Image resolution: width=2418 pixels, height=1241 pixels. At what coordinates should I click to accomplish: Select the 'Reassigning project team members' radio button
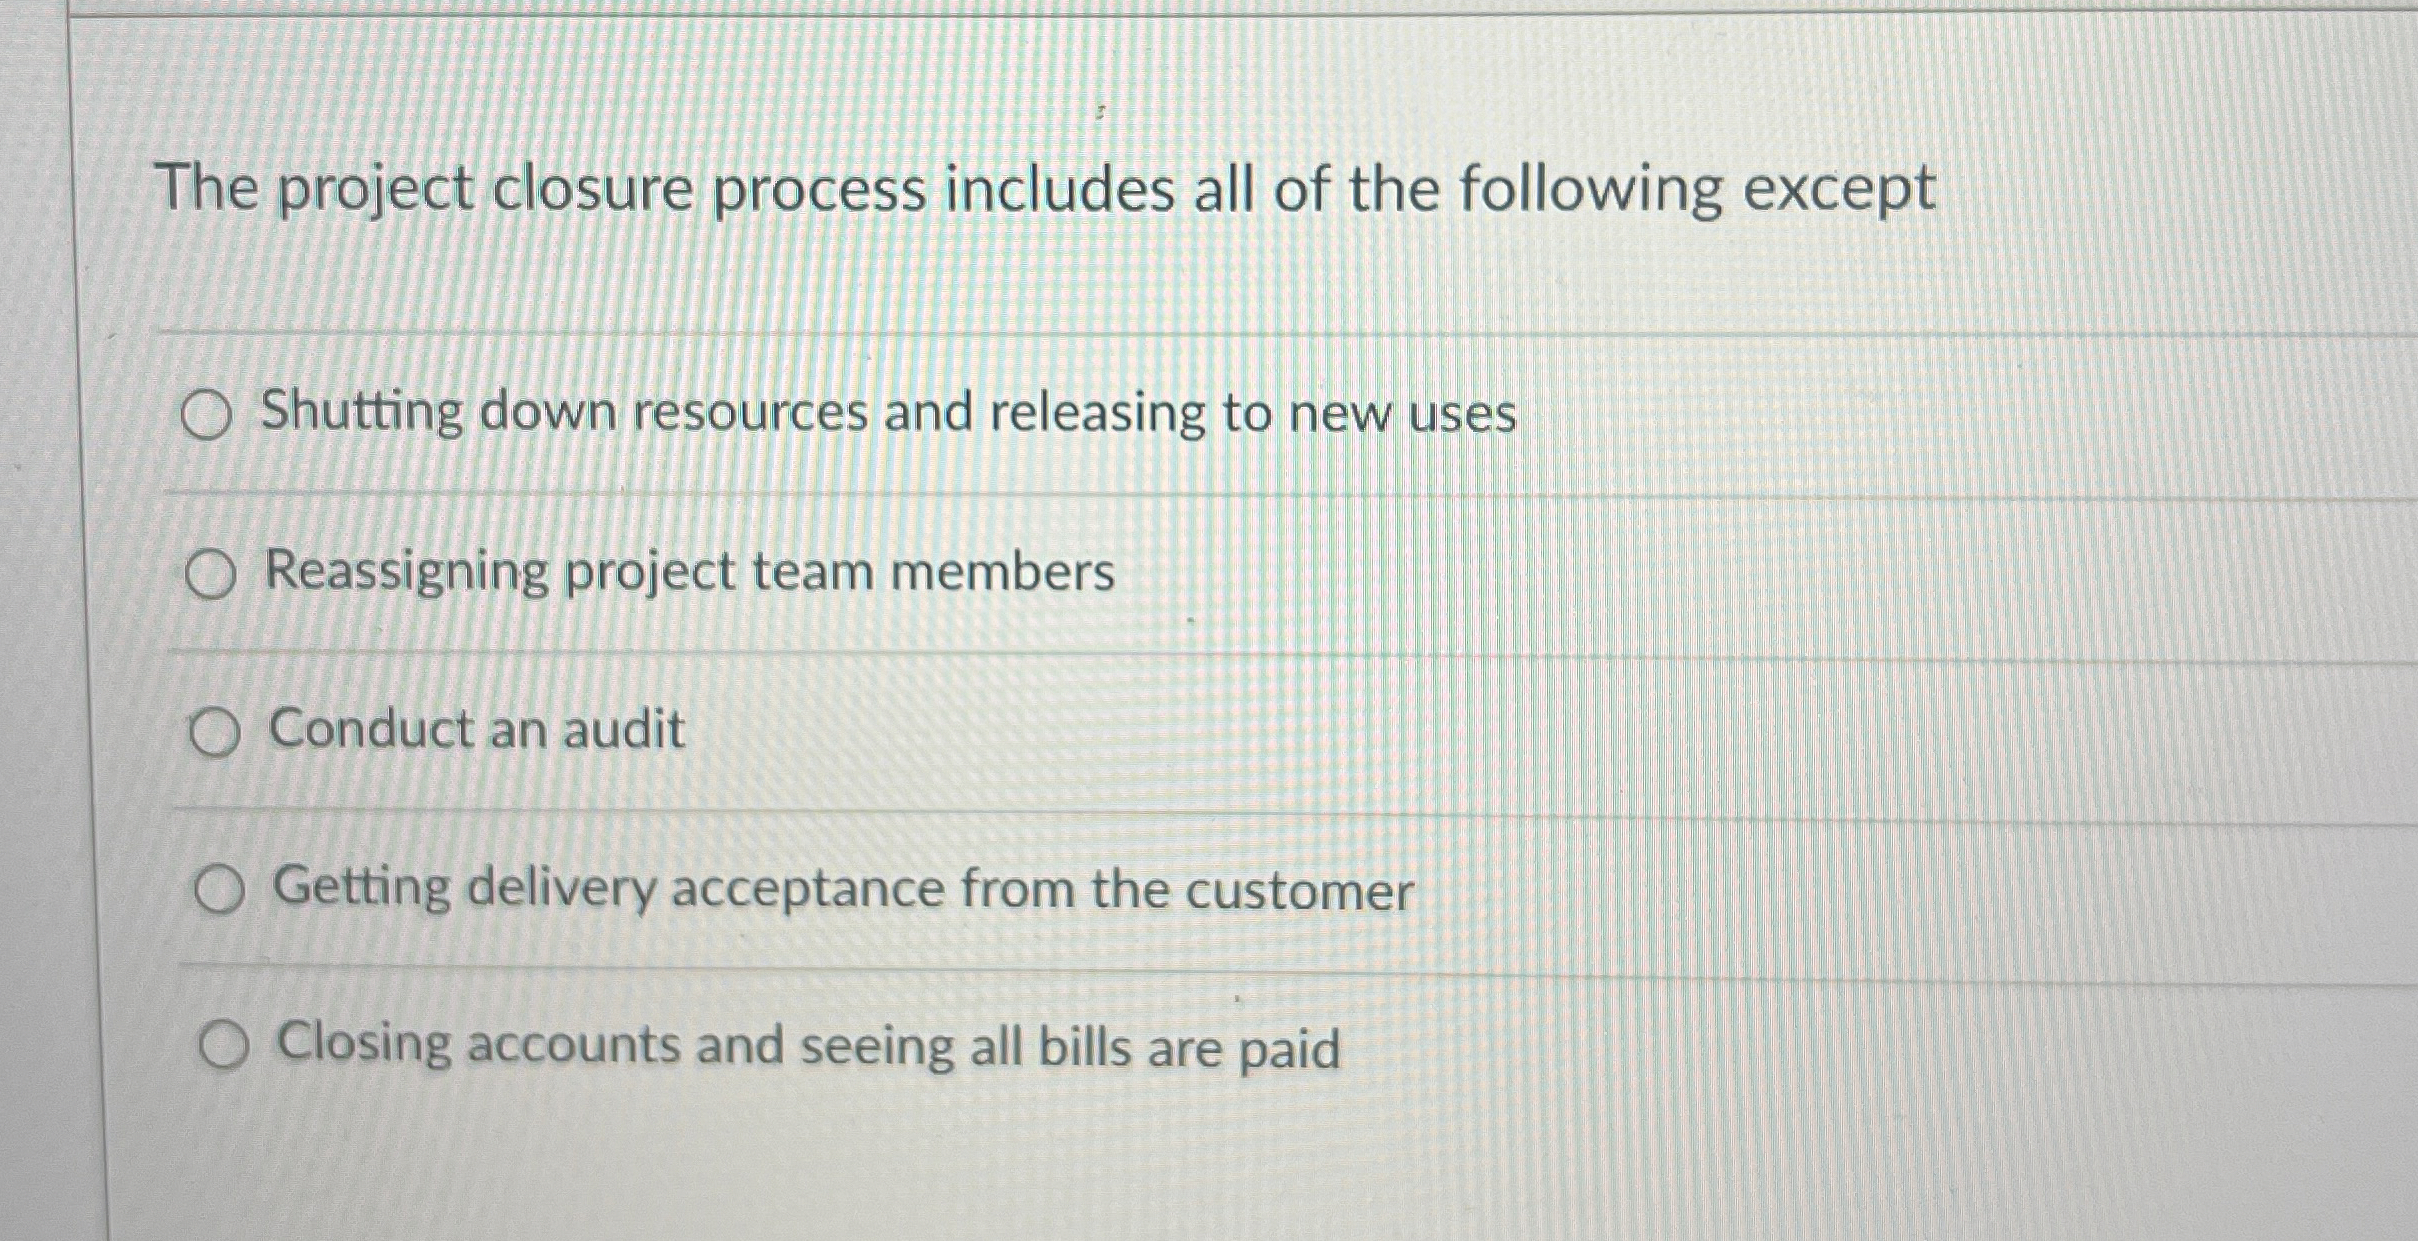[213, 574]
